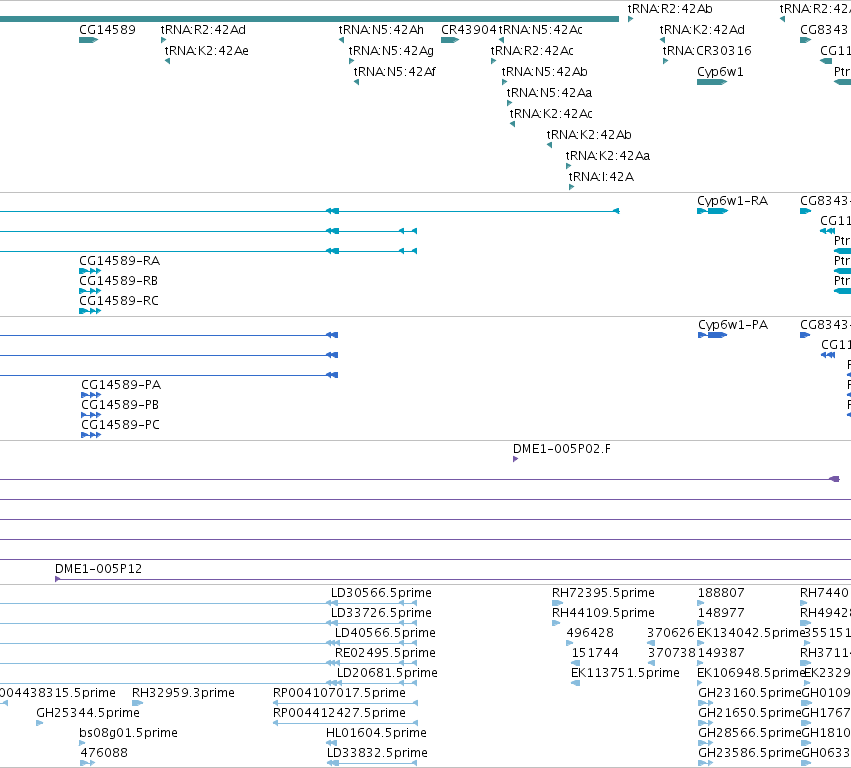The height and width of the screenshot is (768, 851).
Task: Click the tRNA:R2:42Ad label
Action: coord(203,30)
